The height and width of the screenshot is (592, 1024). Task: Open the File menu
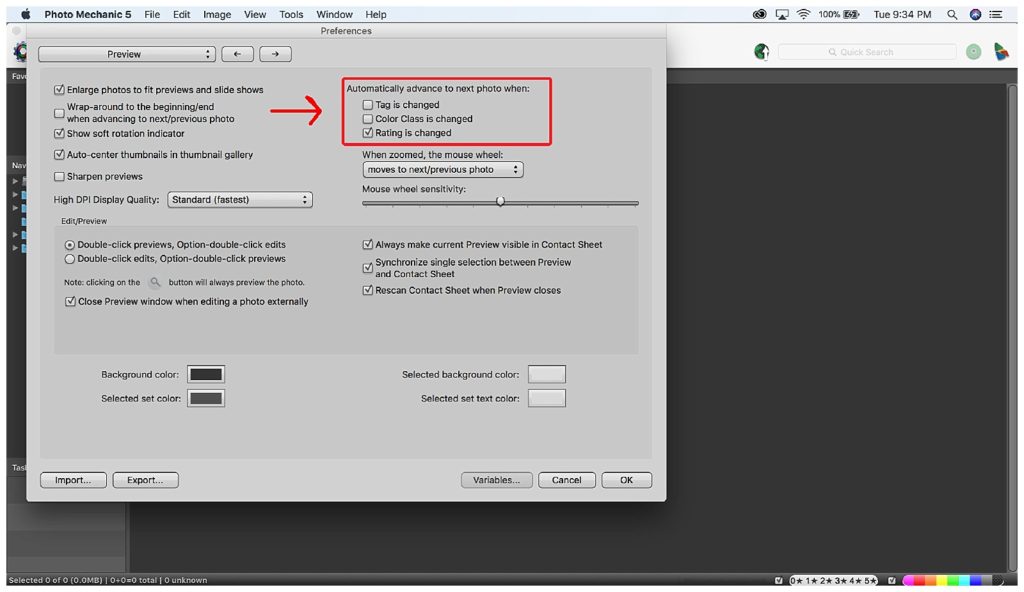click(152, 14)
